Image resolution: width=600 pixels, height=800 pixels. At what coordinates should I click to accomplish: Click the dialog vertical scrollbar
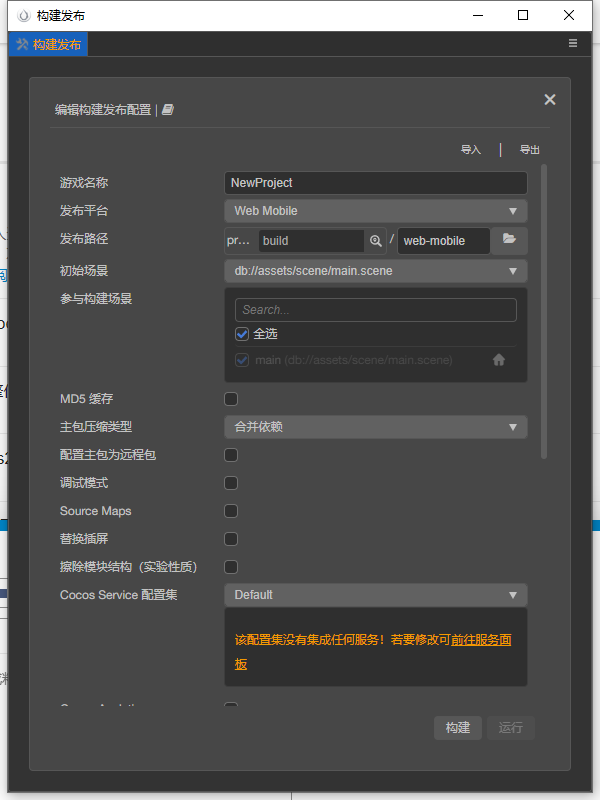[544, 311]
